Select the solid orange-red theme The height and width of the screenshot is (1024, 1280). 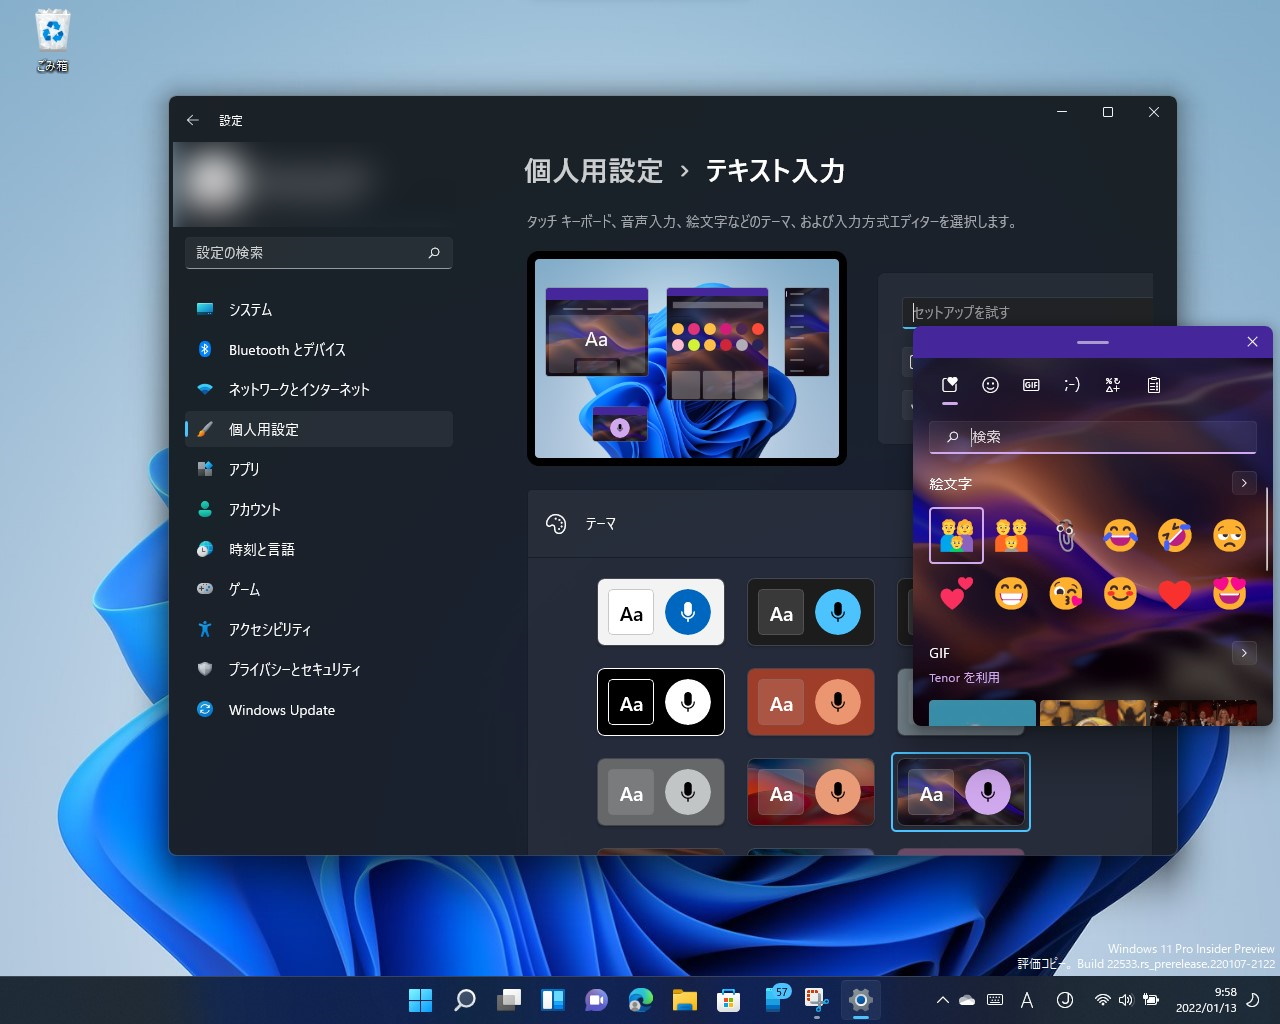tap(811, 702)
